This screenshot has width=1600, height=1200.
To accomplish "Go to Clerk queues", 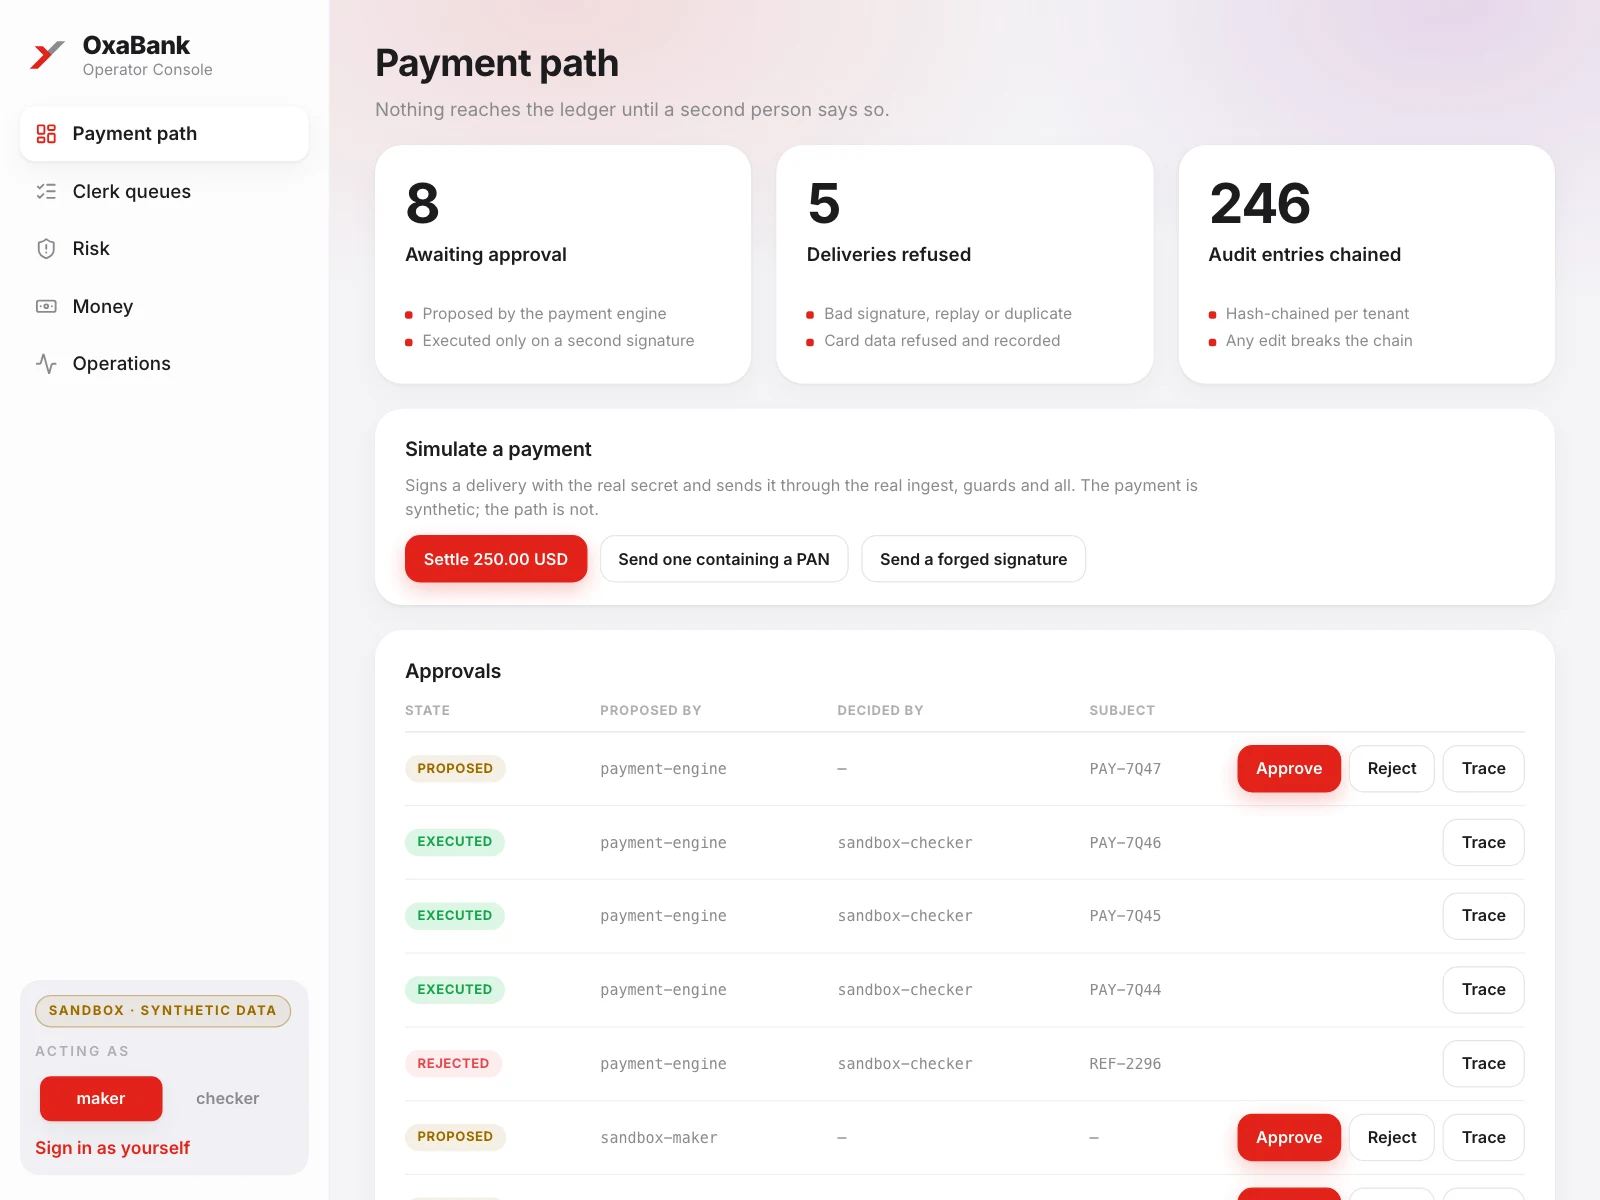I will click(164, 191).
